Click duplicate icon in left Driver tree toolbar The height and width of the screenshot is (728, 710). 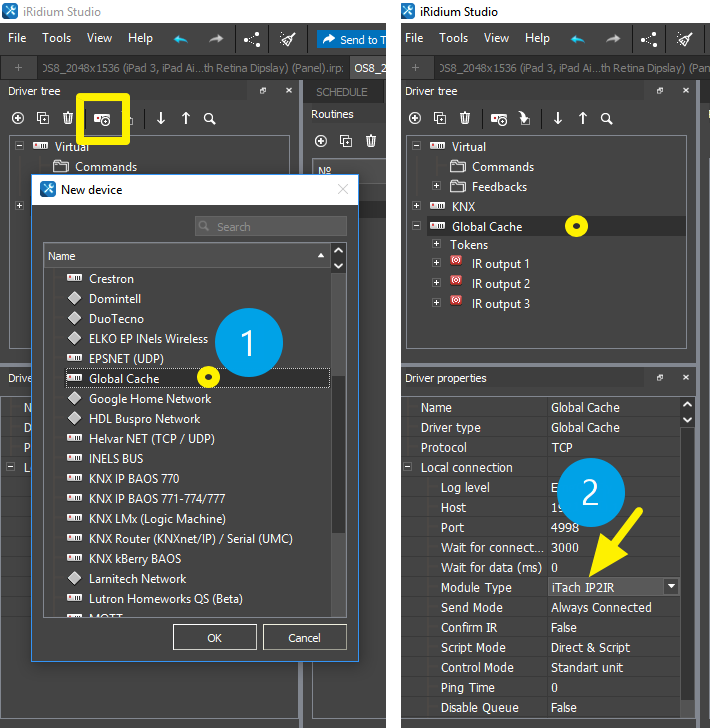point(43,118)
